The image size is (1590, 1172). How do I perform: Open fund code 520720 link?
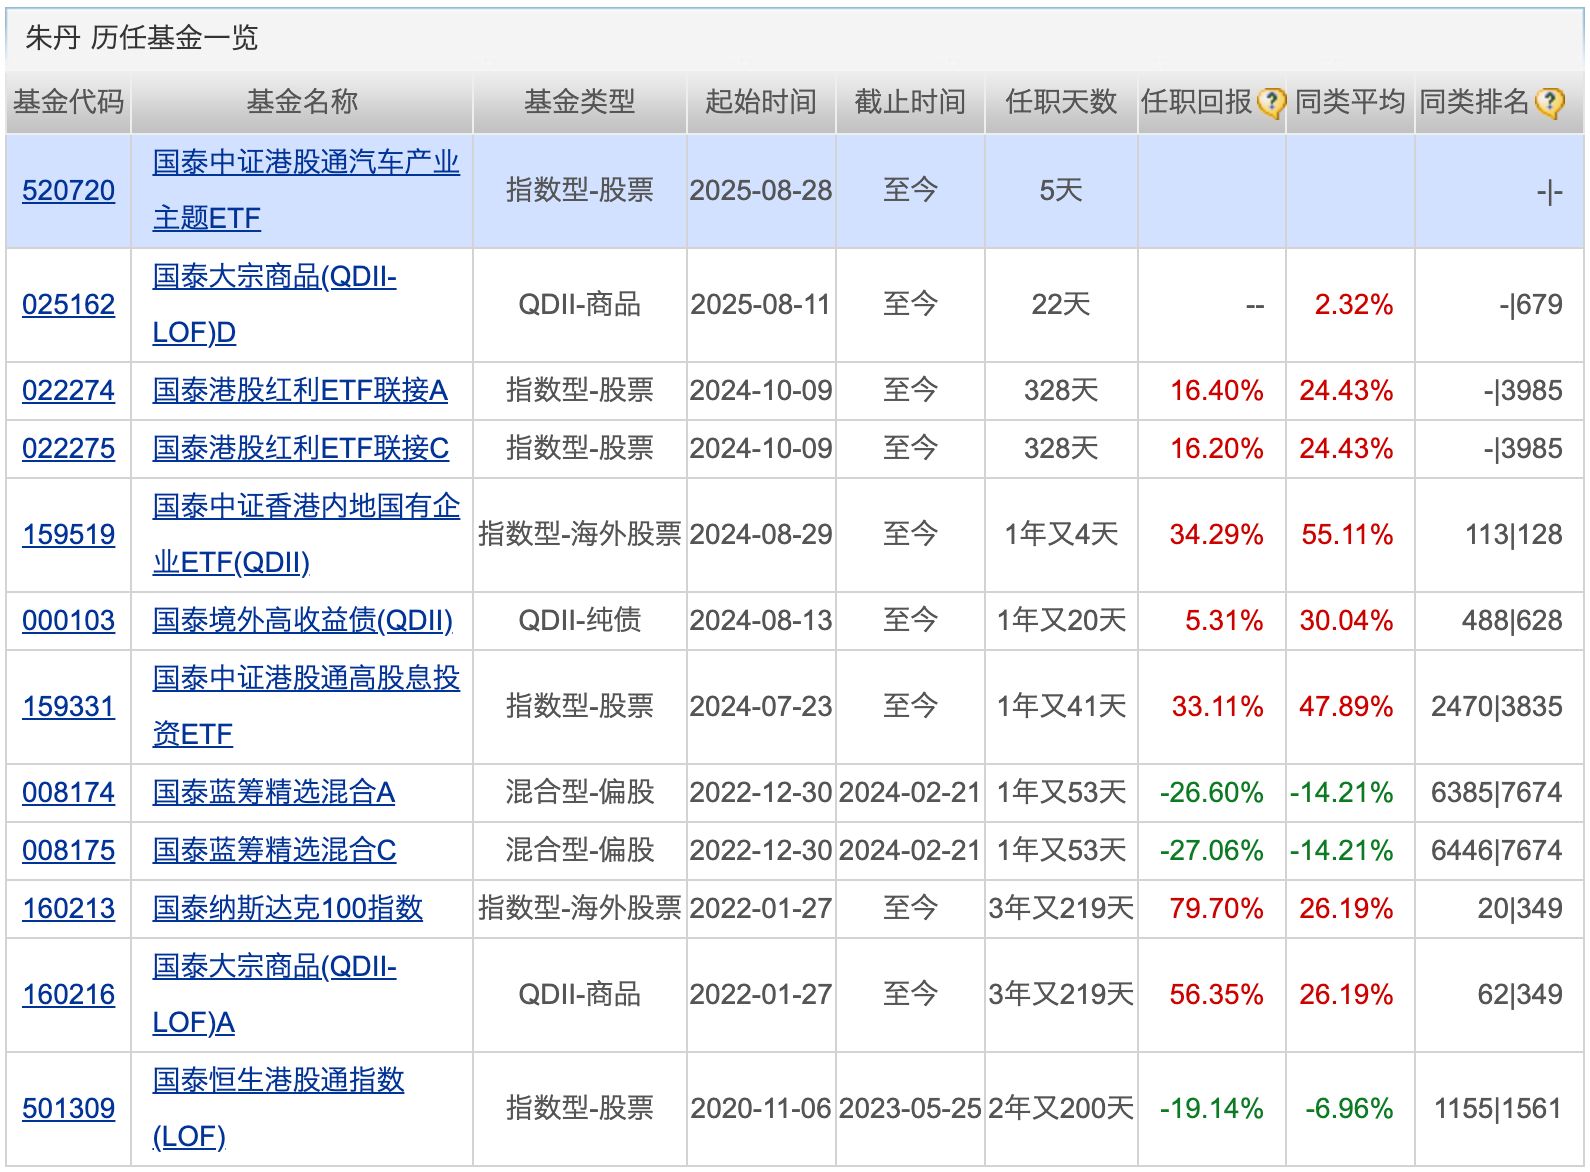point(68,191)
